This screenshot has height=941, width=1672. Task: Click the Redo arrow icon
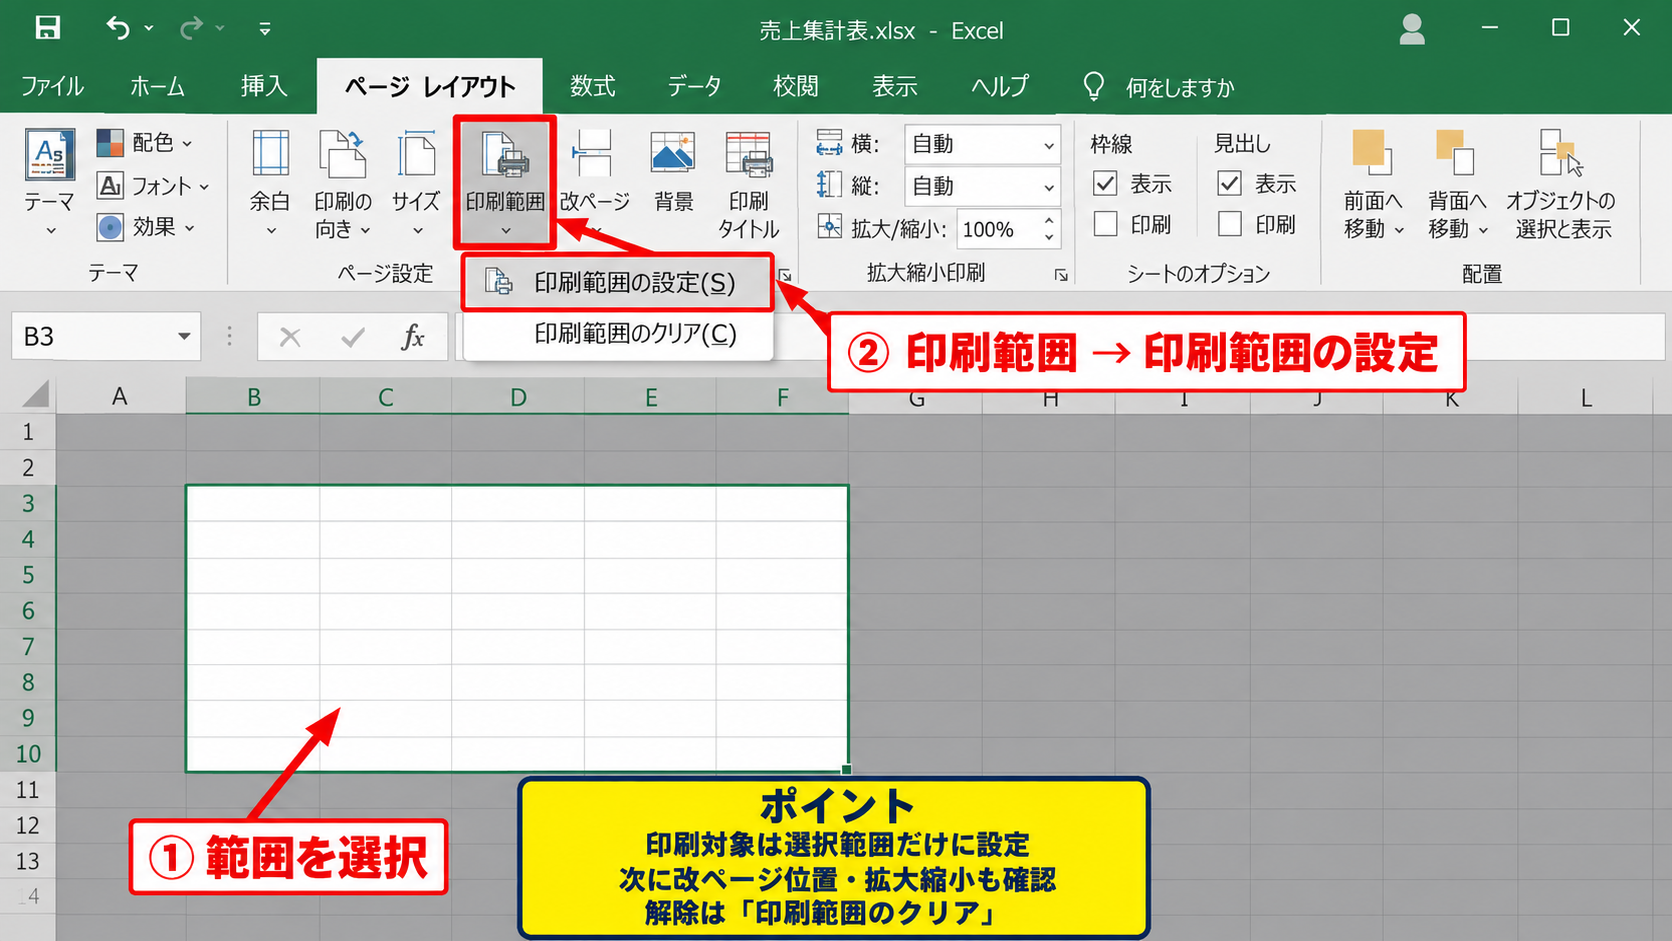191,28
